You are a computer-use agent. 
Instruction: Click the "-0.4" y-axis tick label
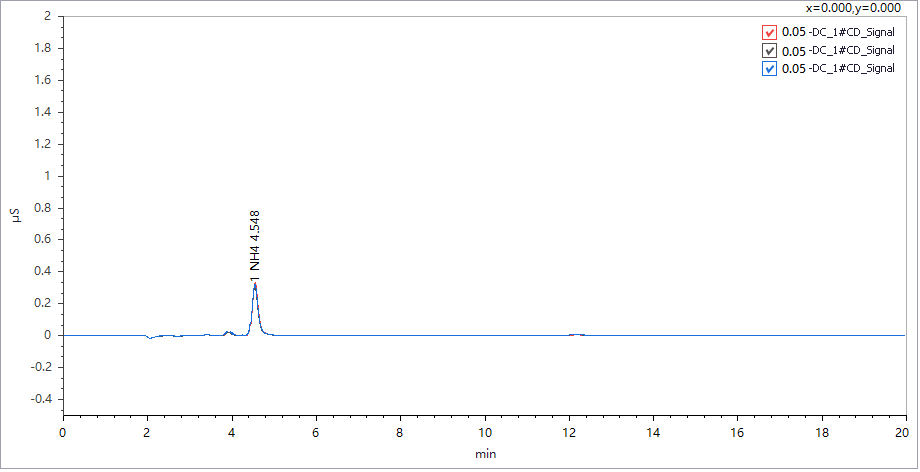click(x=41, y=399)
